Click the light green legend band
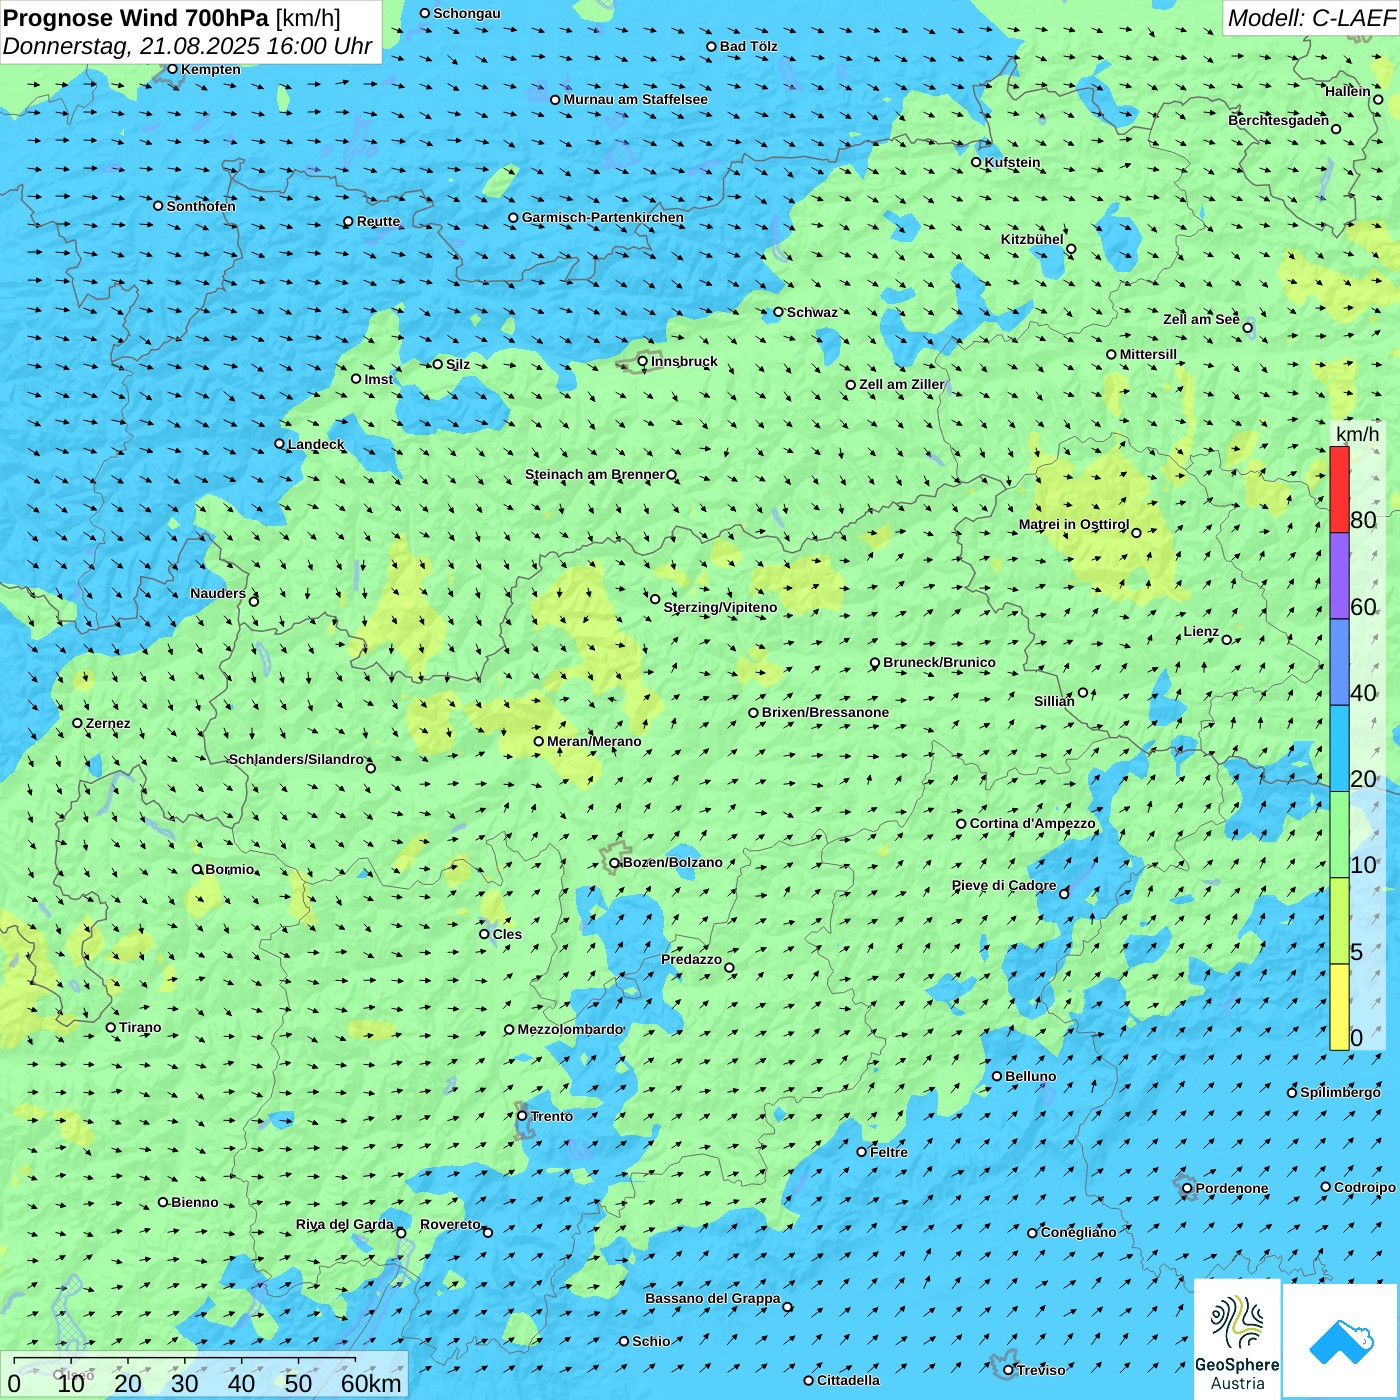 tap(1339, 834)
